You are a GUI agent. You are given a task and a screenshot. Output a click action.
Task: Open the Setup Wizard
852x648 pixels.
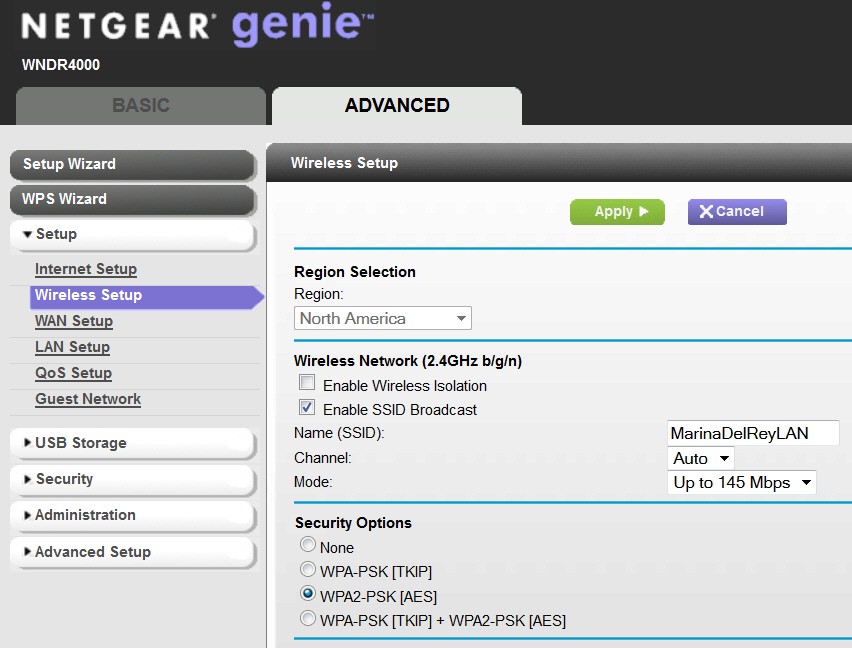click(x=132, y=164)
